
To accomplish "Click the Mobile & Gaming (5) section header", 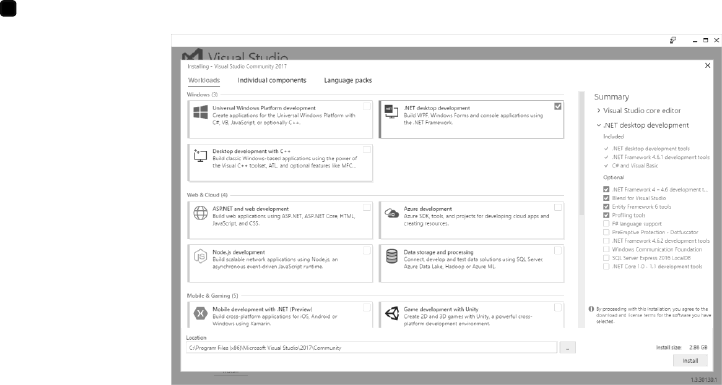I will 212,296.
